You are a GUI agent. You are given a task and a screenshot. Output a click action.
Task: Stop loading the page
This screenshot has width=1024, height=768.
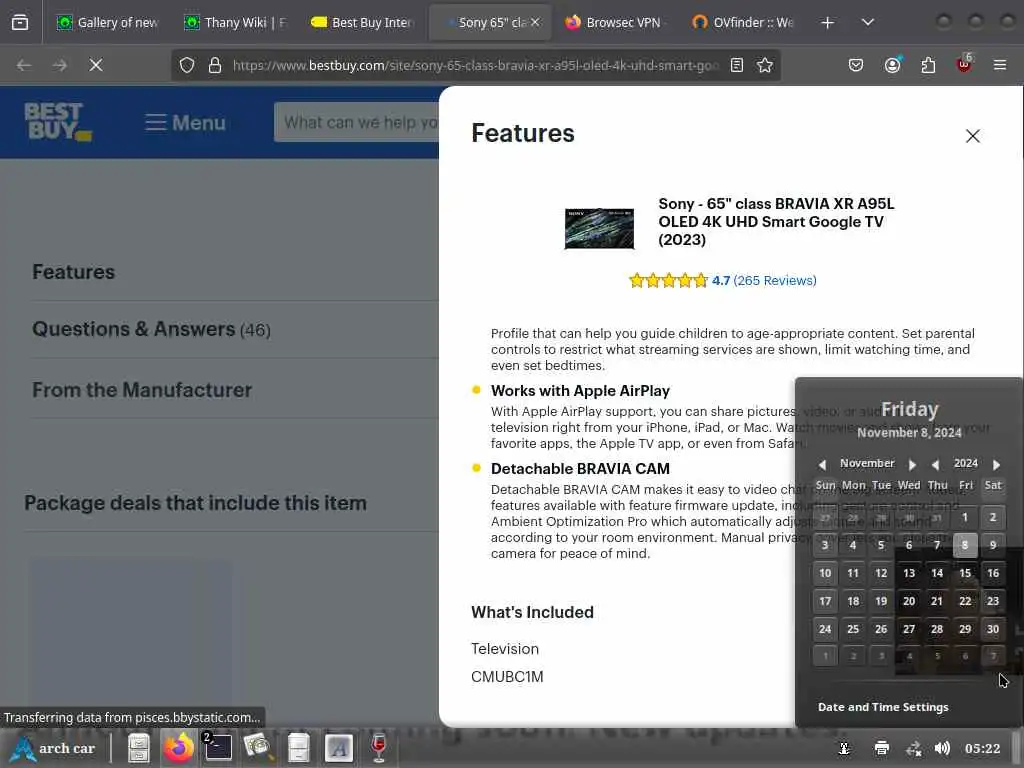point(95,65)
